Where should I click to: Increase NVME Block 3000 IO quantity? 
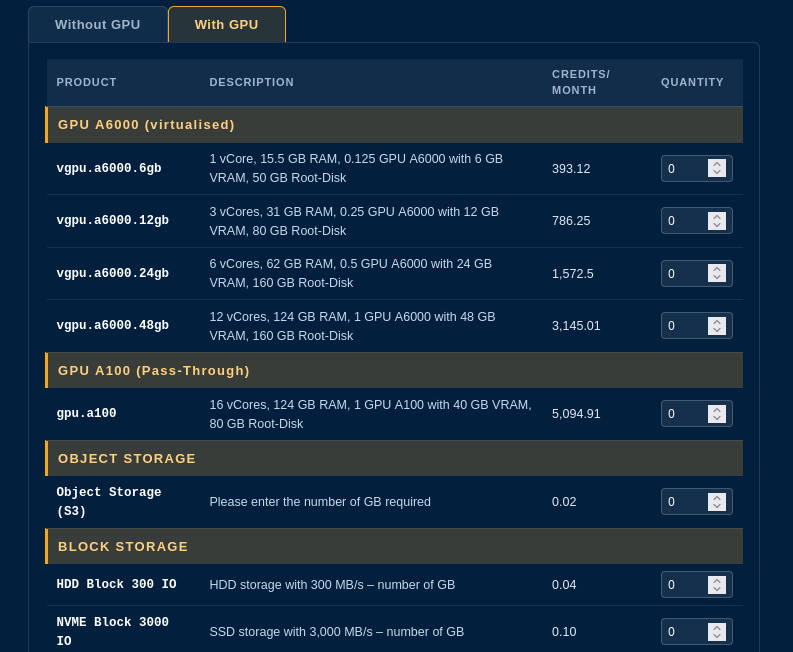click(x=717, y=627)
